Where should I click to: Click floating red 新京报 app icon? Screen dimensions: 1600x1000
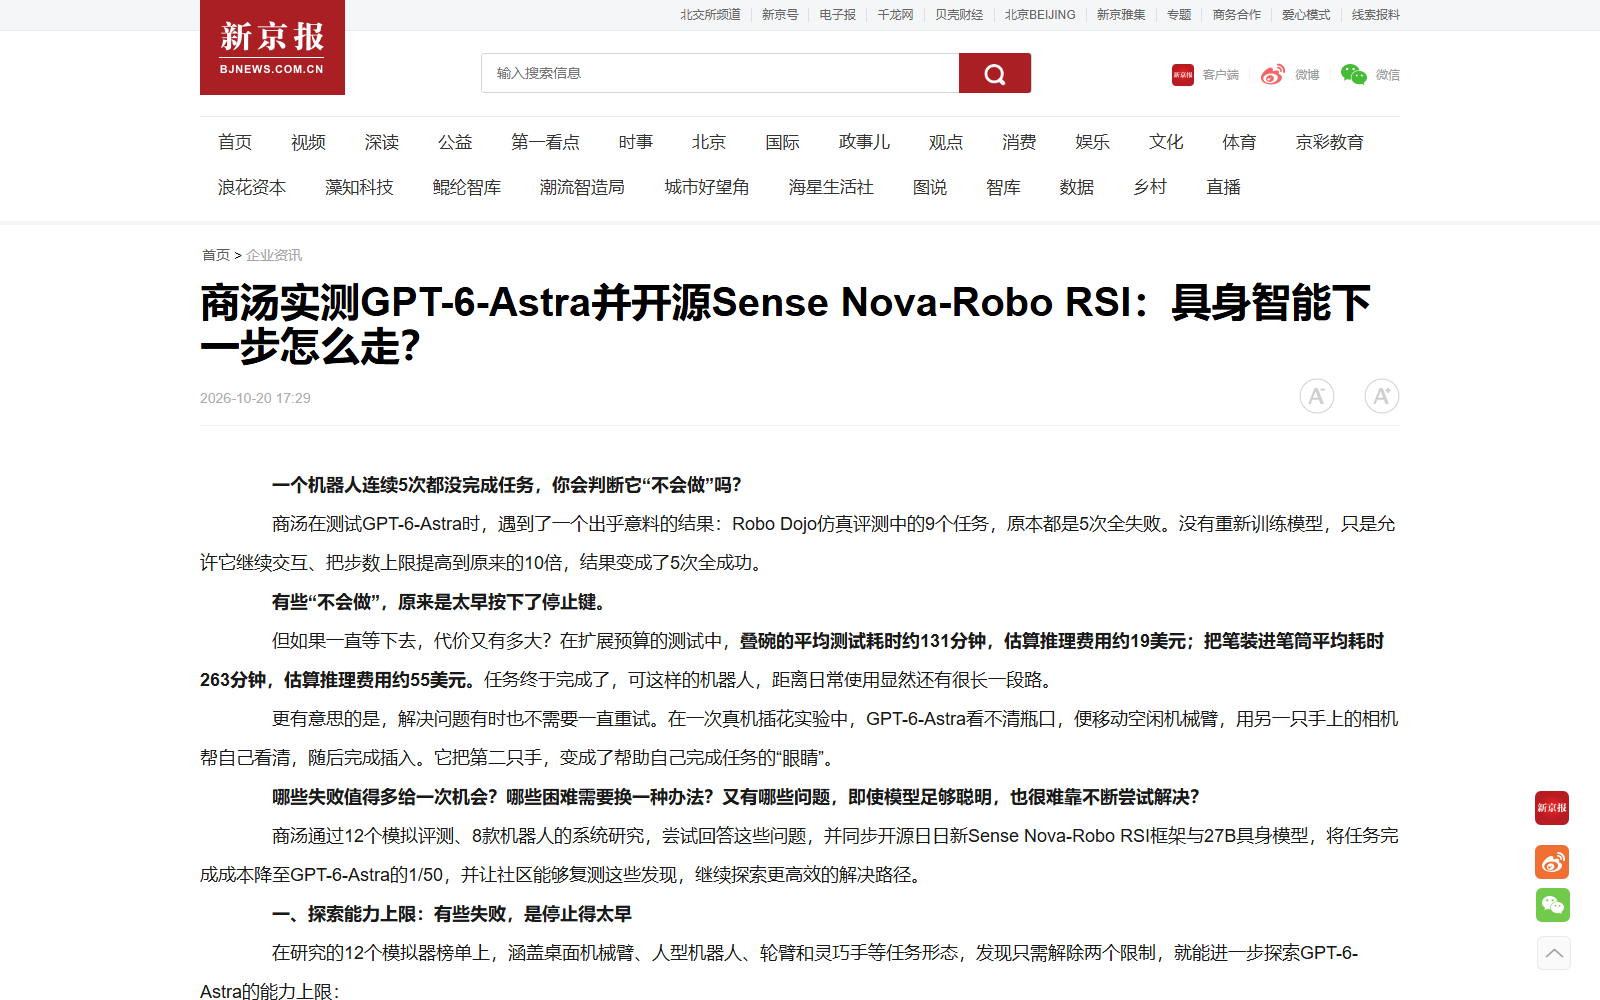coord(1552,808)
